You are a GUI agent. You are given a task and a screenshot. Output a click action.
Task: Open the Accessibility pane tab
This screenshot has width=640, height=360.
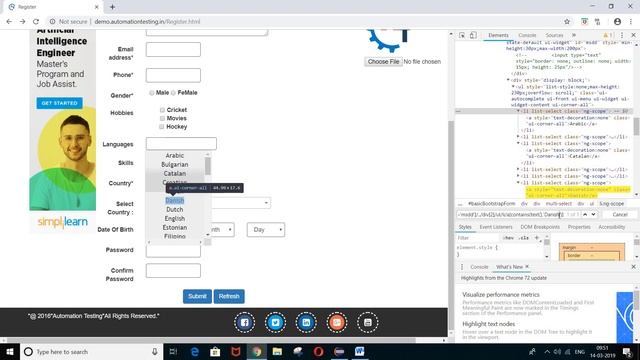point(612,227)
